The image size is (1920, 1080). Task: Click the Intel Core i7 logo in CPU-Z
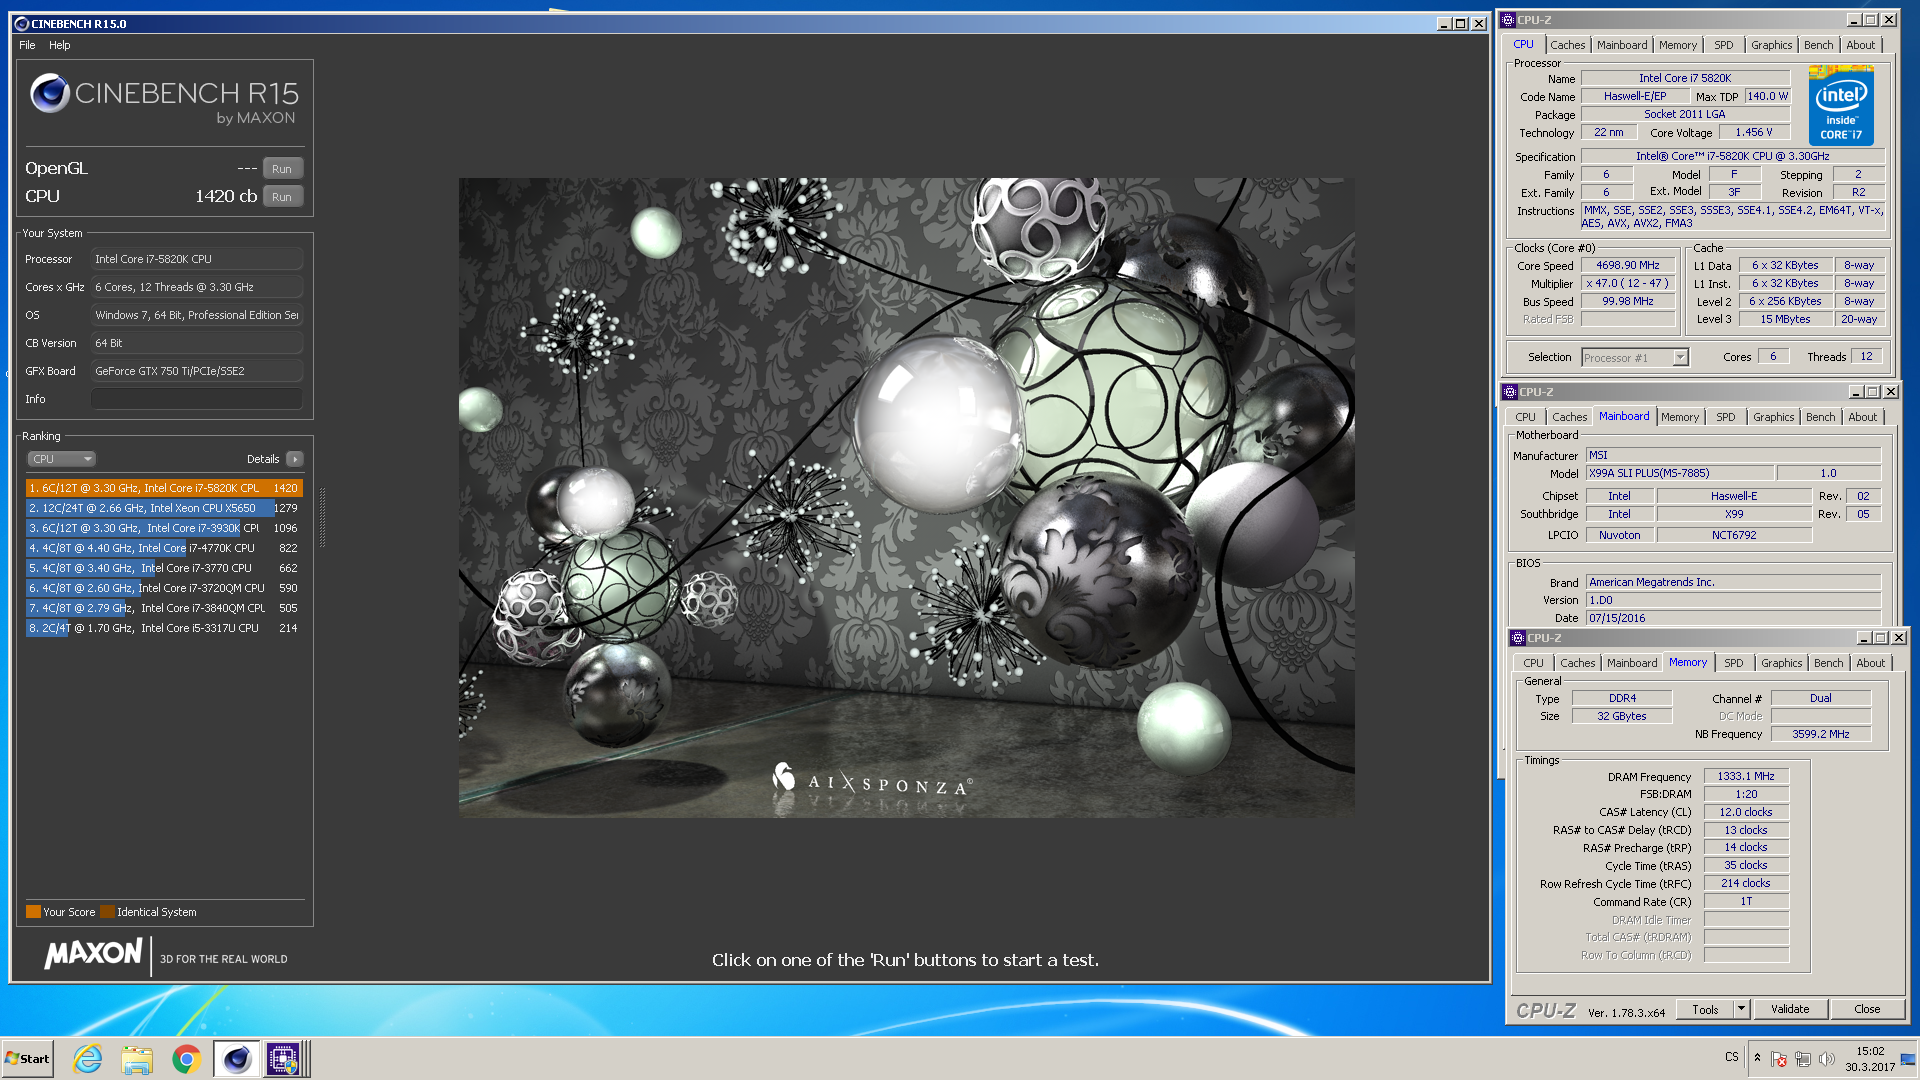click(1841, 106)
